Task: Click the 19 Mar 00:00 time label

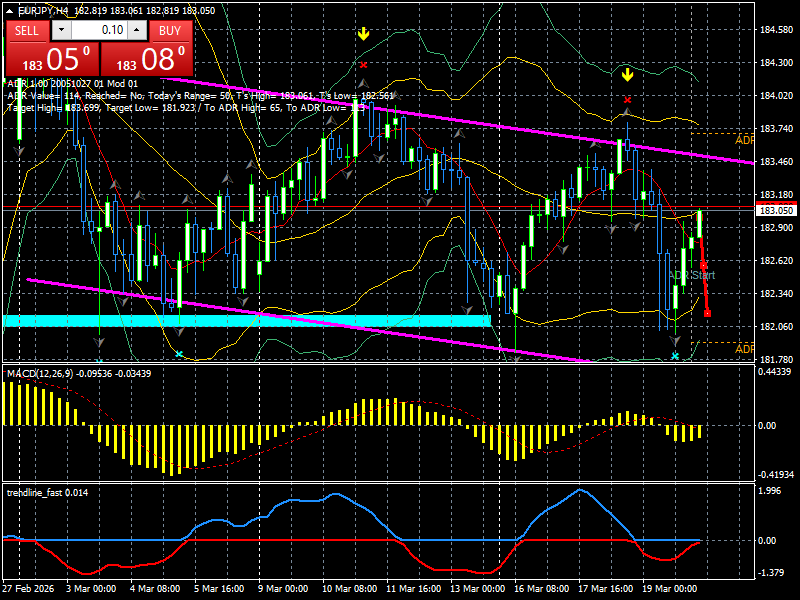Action: (669, 588)
